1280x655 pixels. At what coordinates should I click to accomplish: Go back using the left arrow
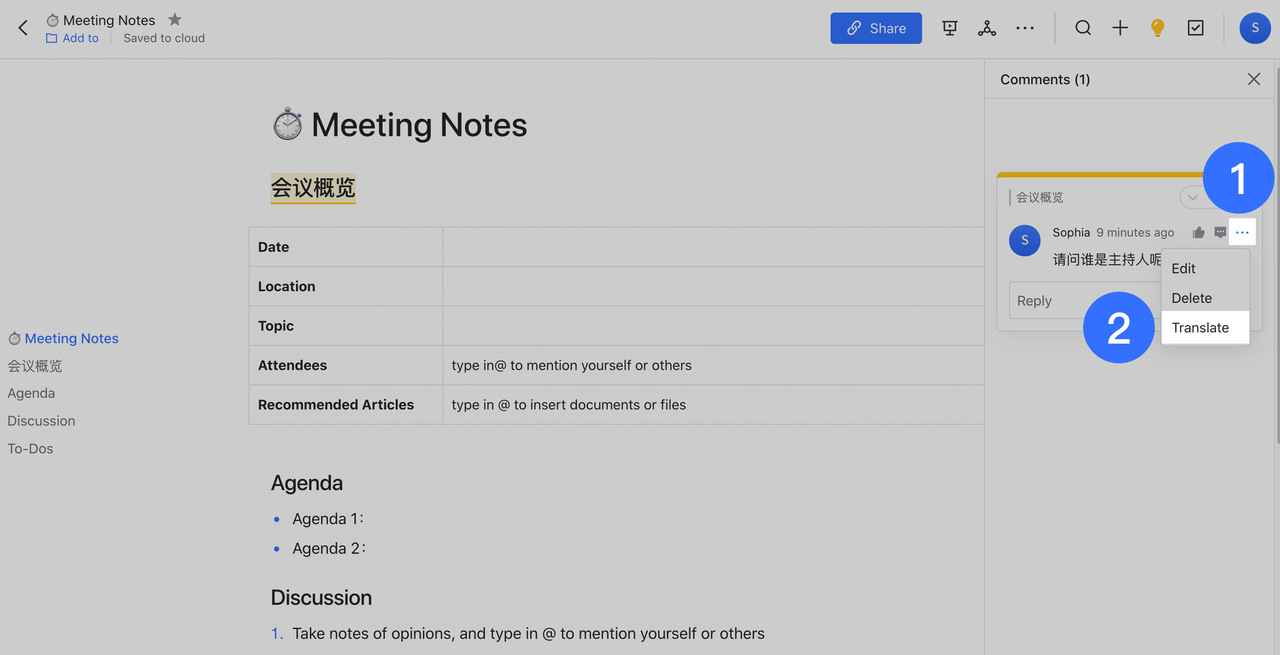(23, 28)
